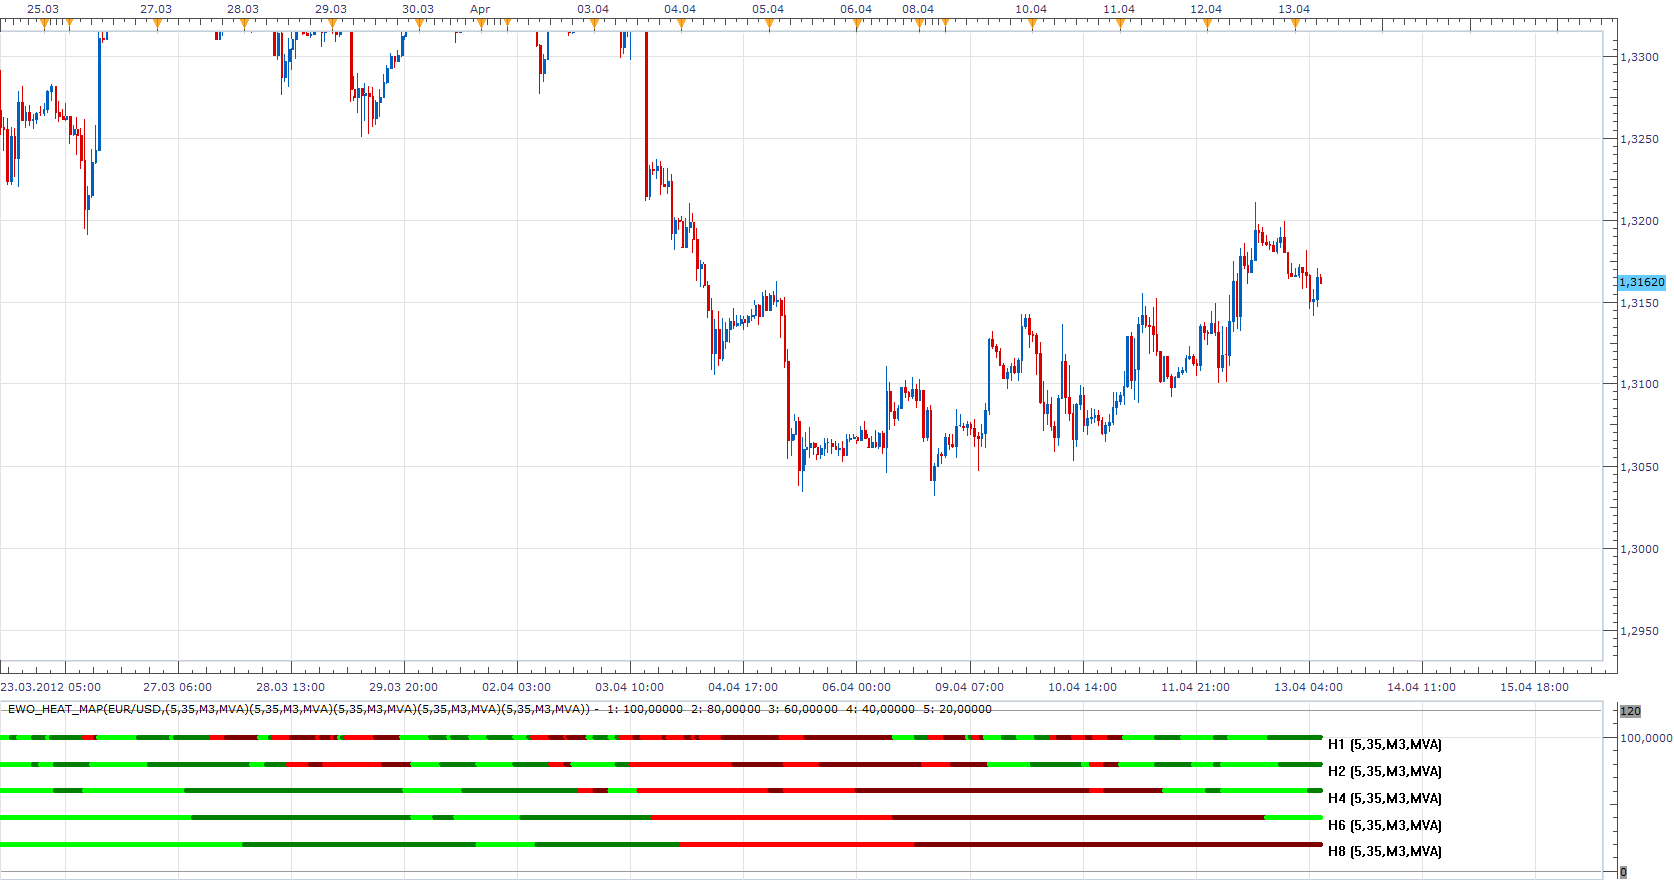Click the 1,2950 price axis label

pos(1639,631)
